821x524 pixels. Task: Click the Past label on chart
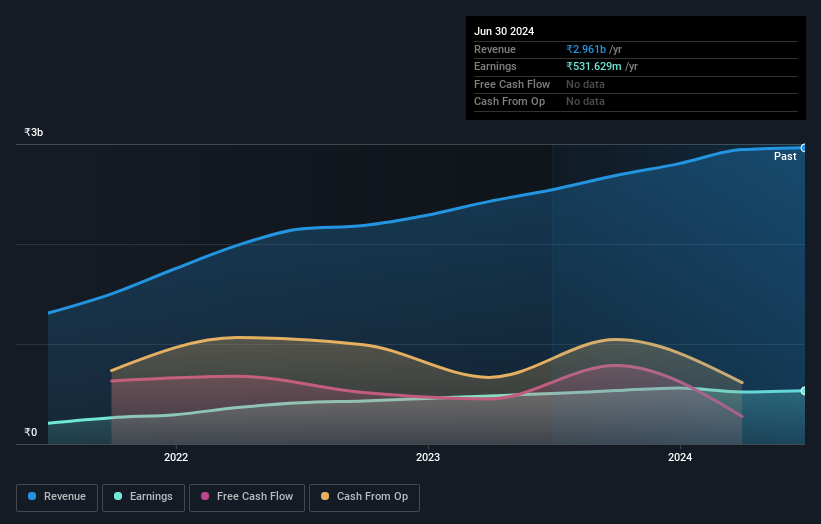tap(785, 157)
